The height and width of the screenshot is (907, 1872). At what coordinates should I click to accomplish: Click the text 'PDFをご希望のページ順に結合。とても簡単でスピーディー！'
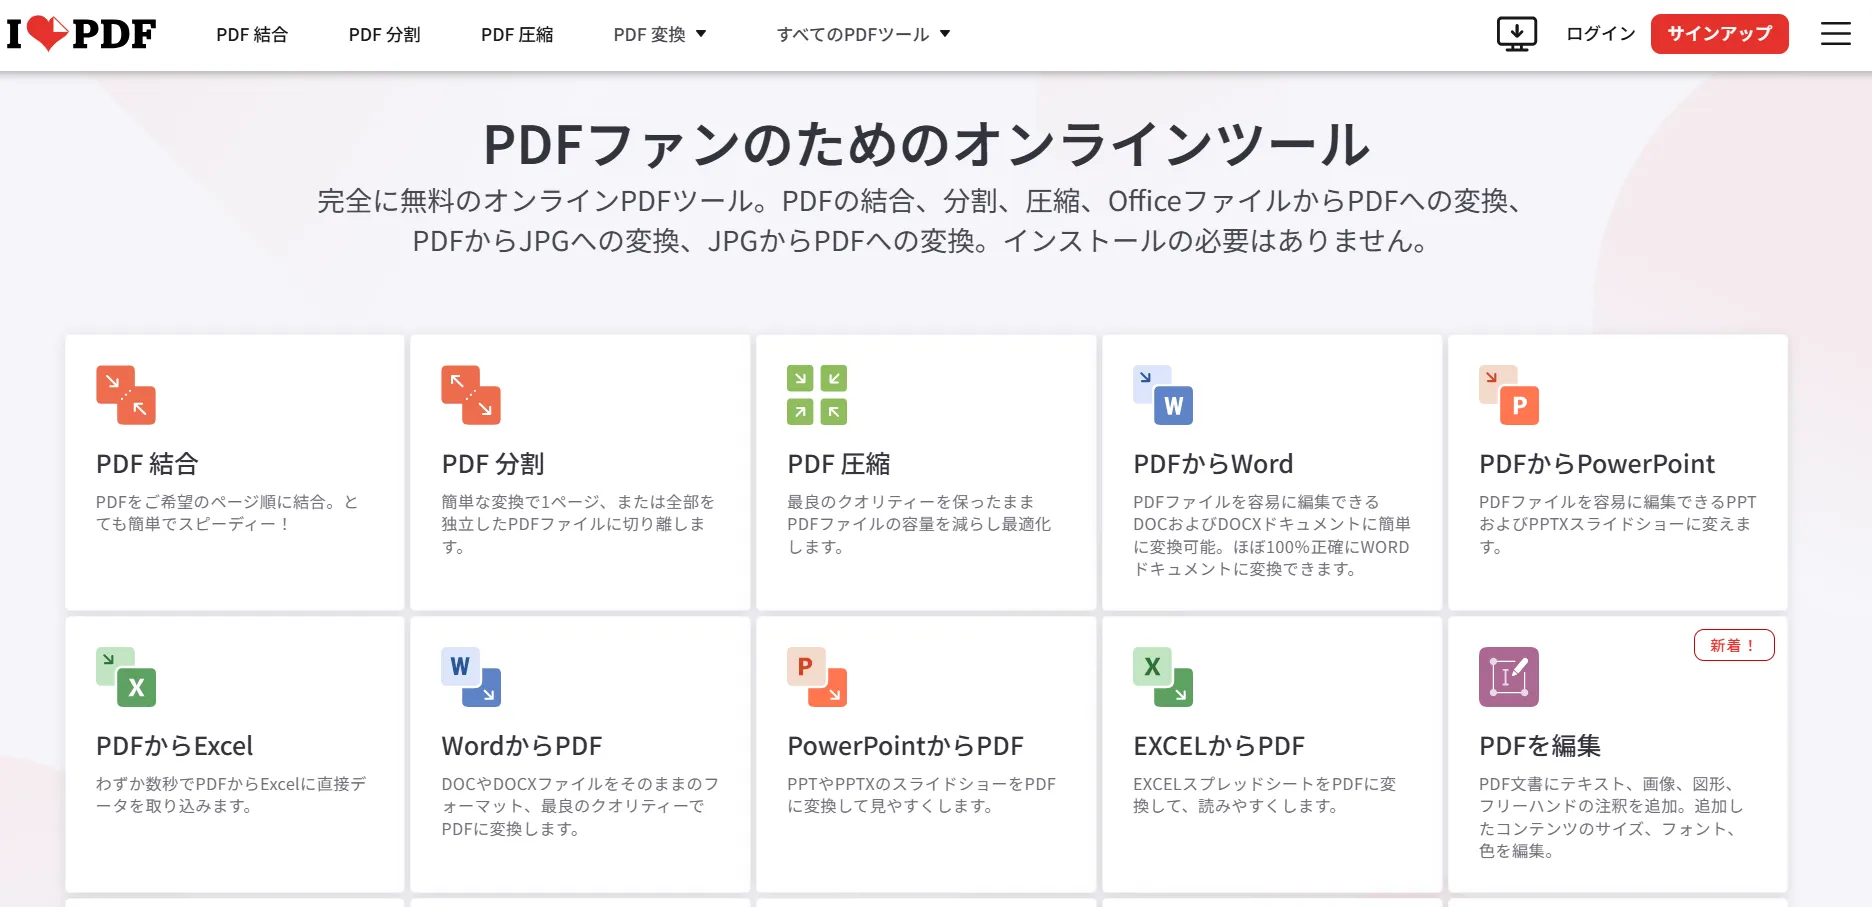pos(228,513)
